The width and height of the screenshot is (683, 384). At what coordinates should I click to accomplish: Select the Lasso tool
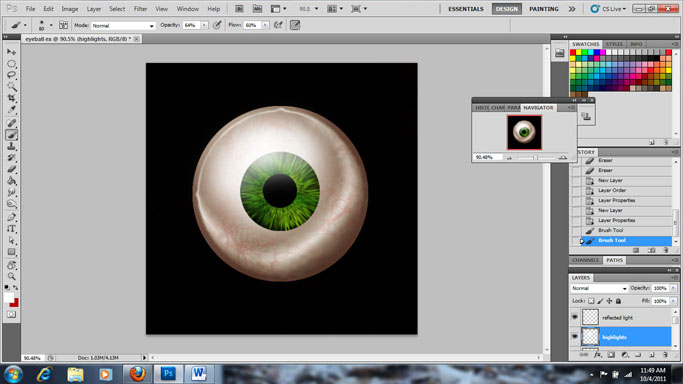pos(11,75)
